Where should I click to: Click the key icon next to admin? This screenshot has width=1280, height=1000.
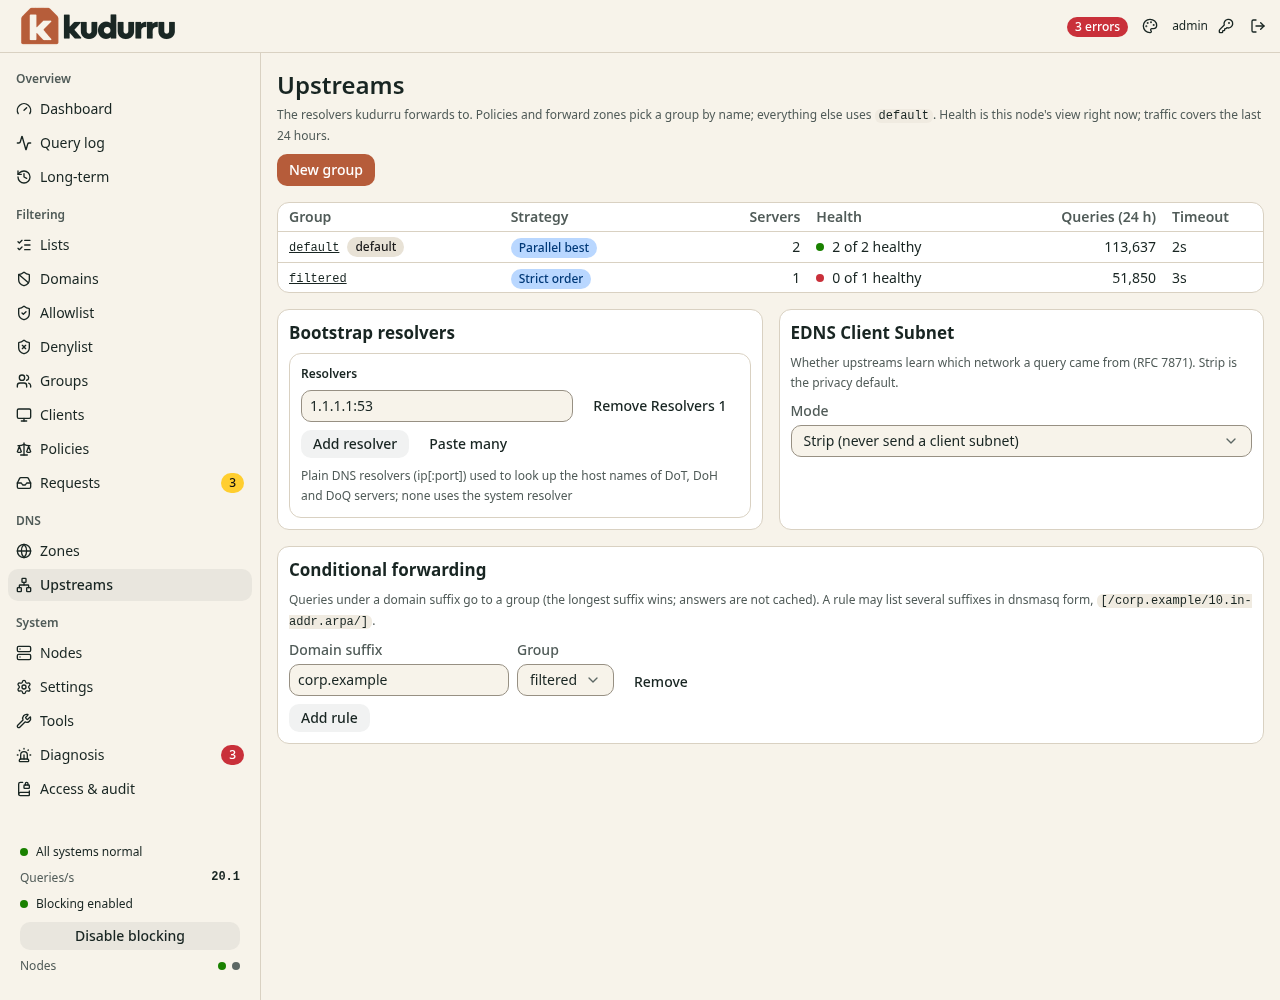(1226, 26)
